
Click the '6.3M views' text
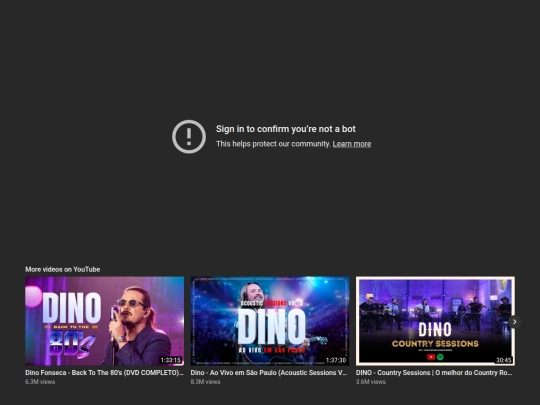click(40, 382)
